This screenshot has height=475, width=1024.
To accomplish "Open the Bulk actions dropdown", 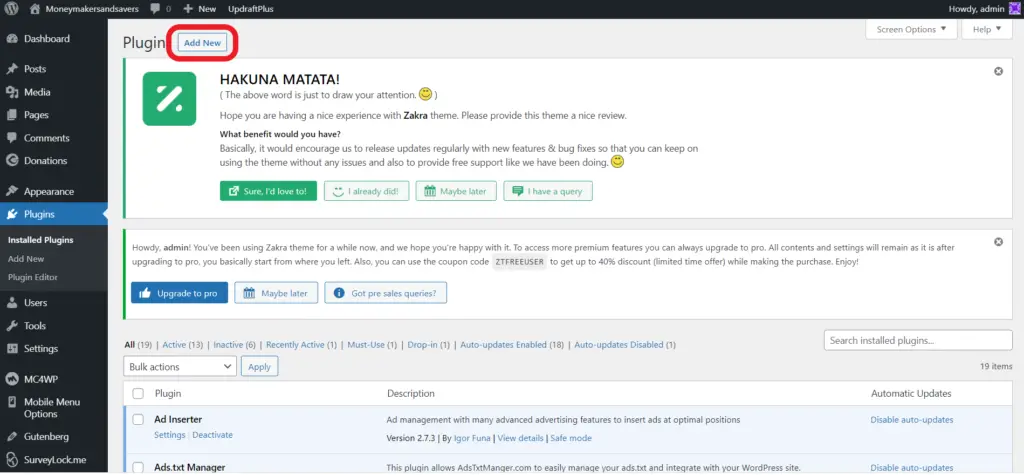I will coord(180,367).
